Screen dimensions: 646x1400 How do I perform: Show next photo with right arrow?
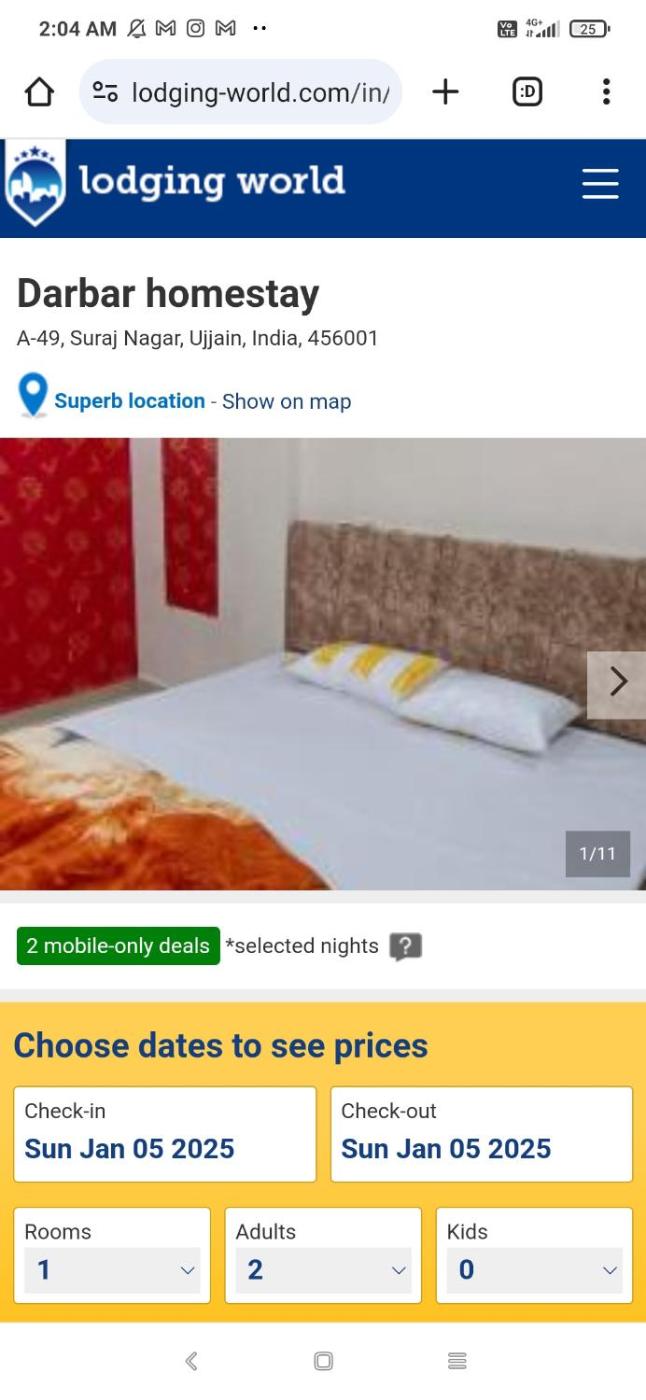pyautogui.click(x=617, y=682)
